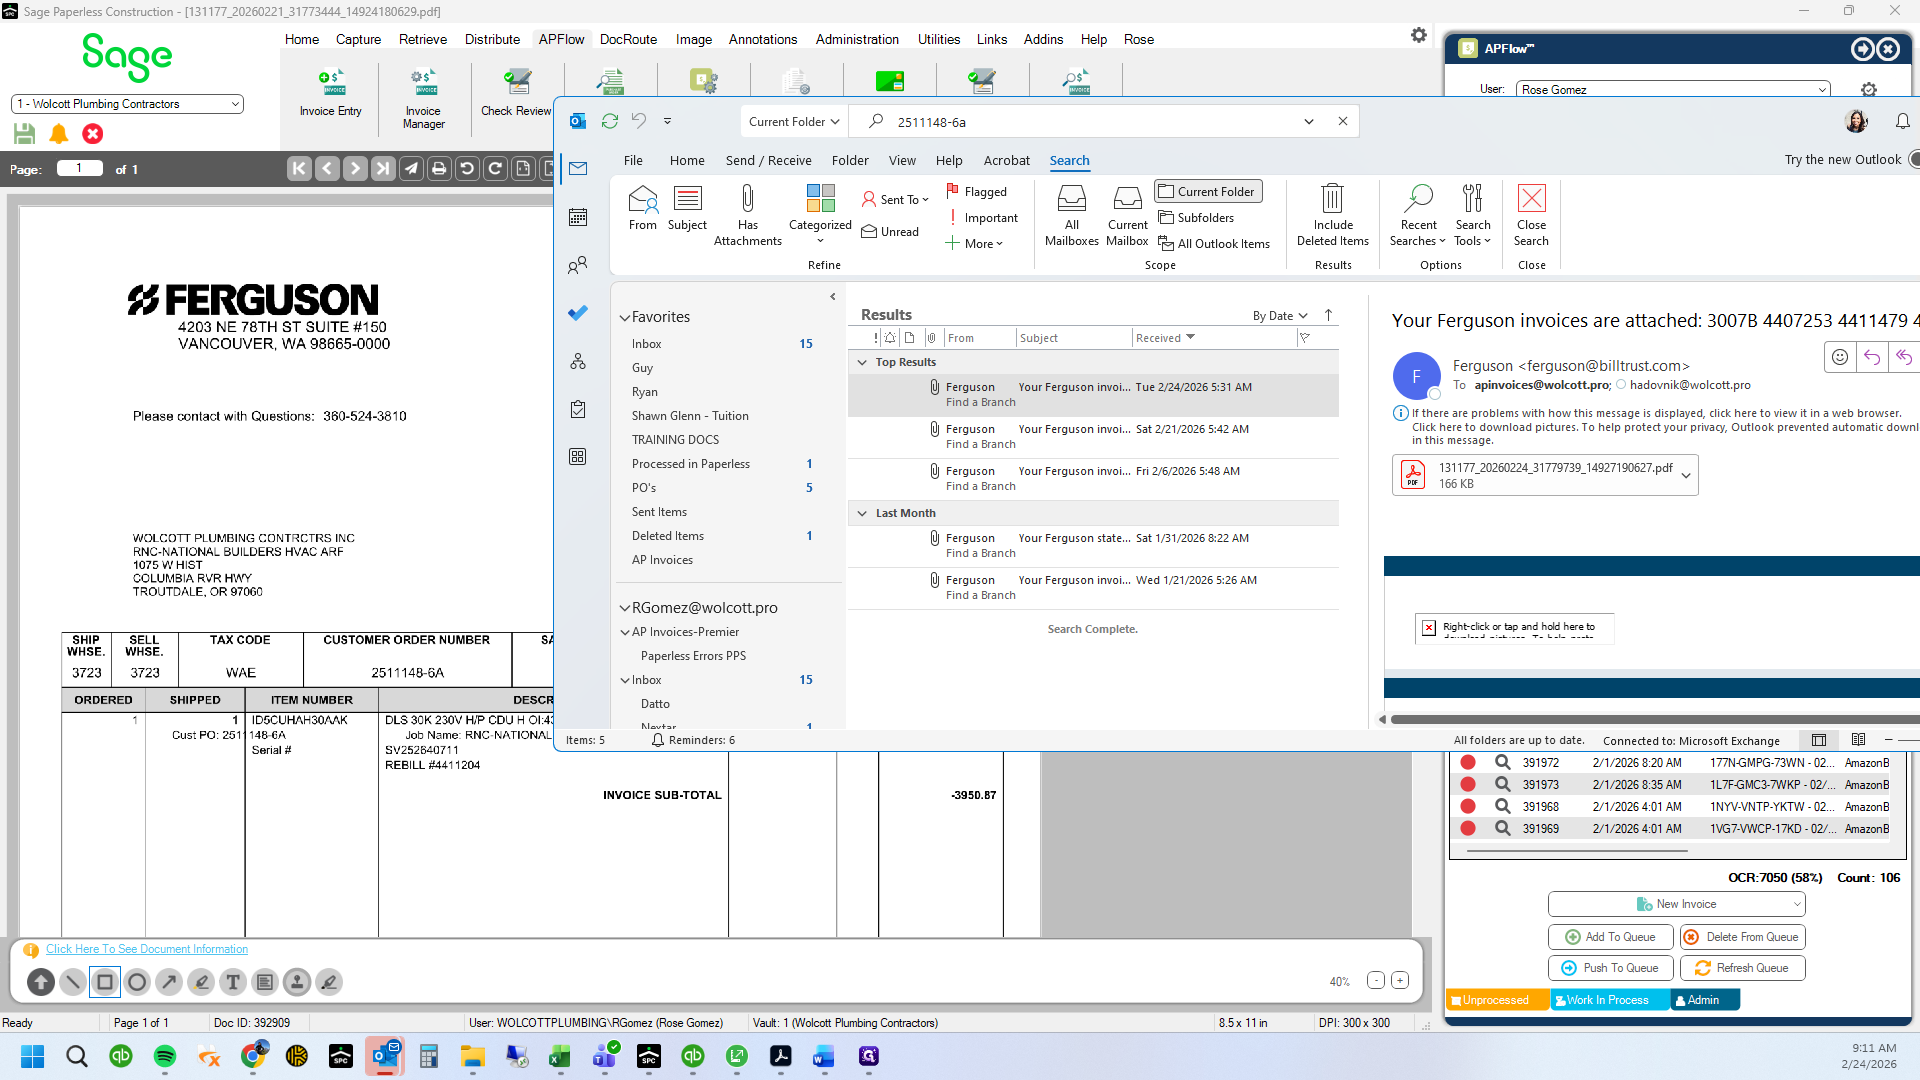1920x1080 pixels.
Task: Open the APFlow menu
Action: (561, 39)
